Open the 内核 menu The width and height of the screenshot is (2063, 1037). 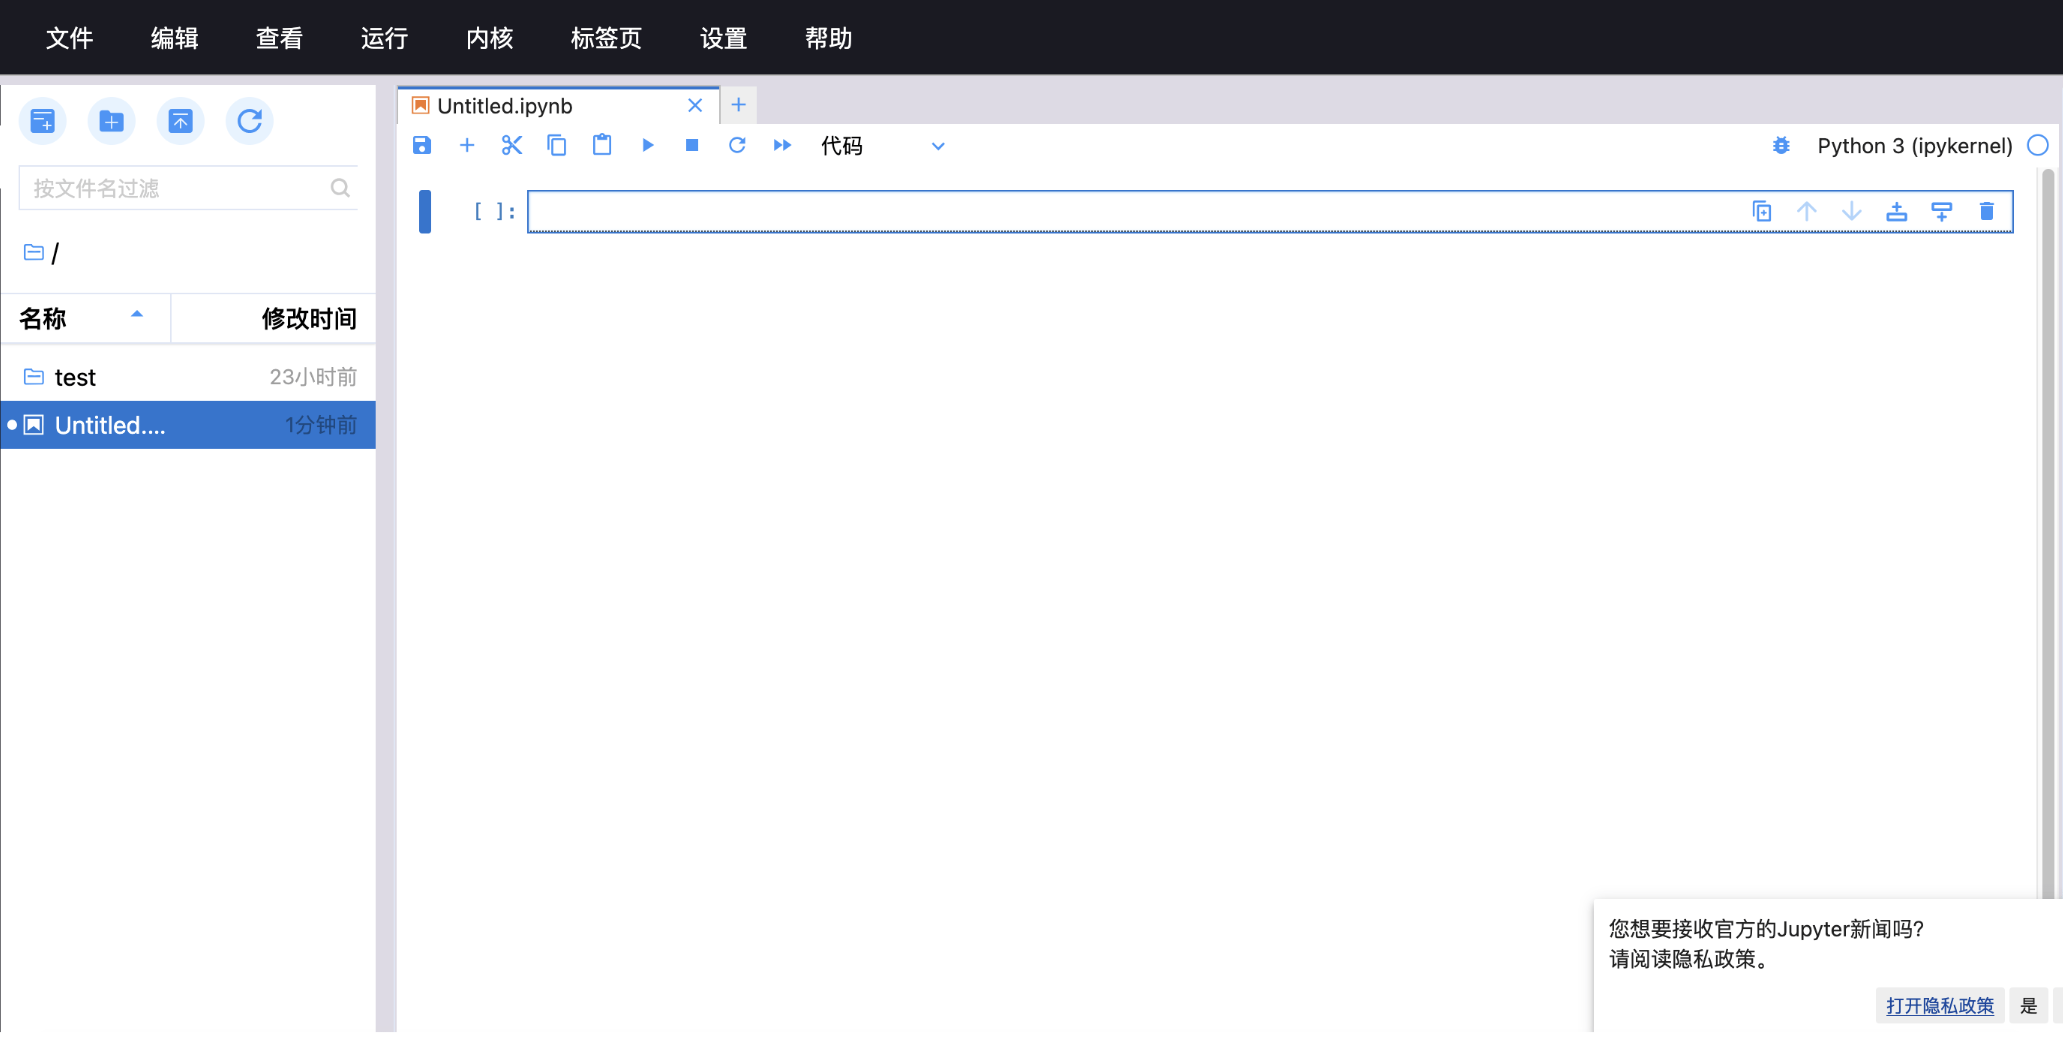click(489, 38)
